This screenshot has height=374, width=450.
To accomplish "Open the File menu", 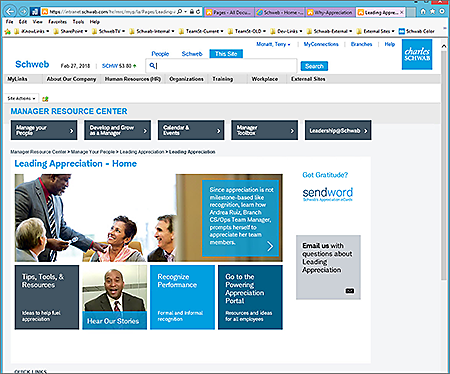I will pyautogui.click(x=10, y=22).
